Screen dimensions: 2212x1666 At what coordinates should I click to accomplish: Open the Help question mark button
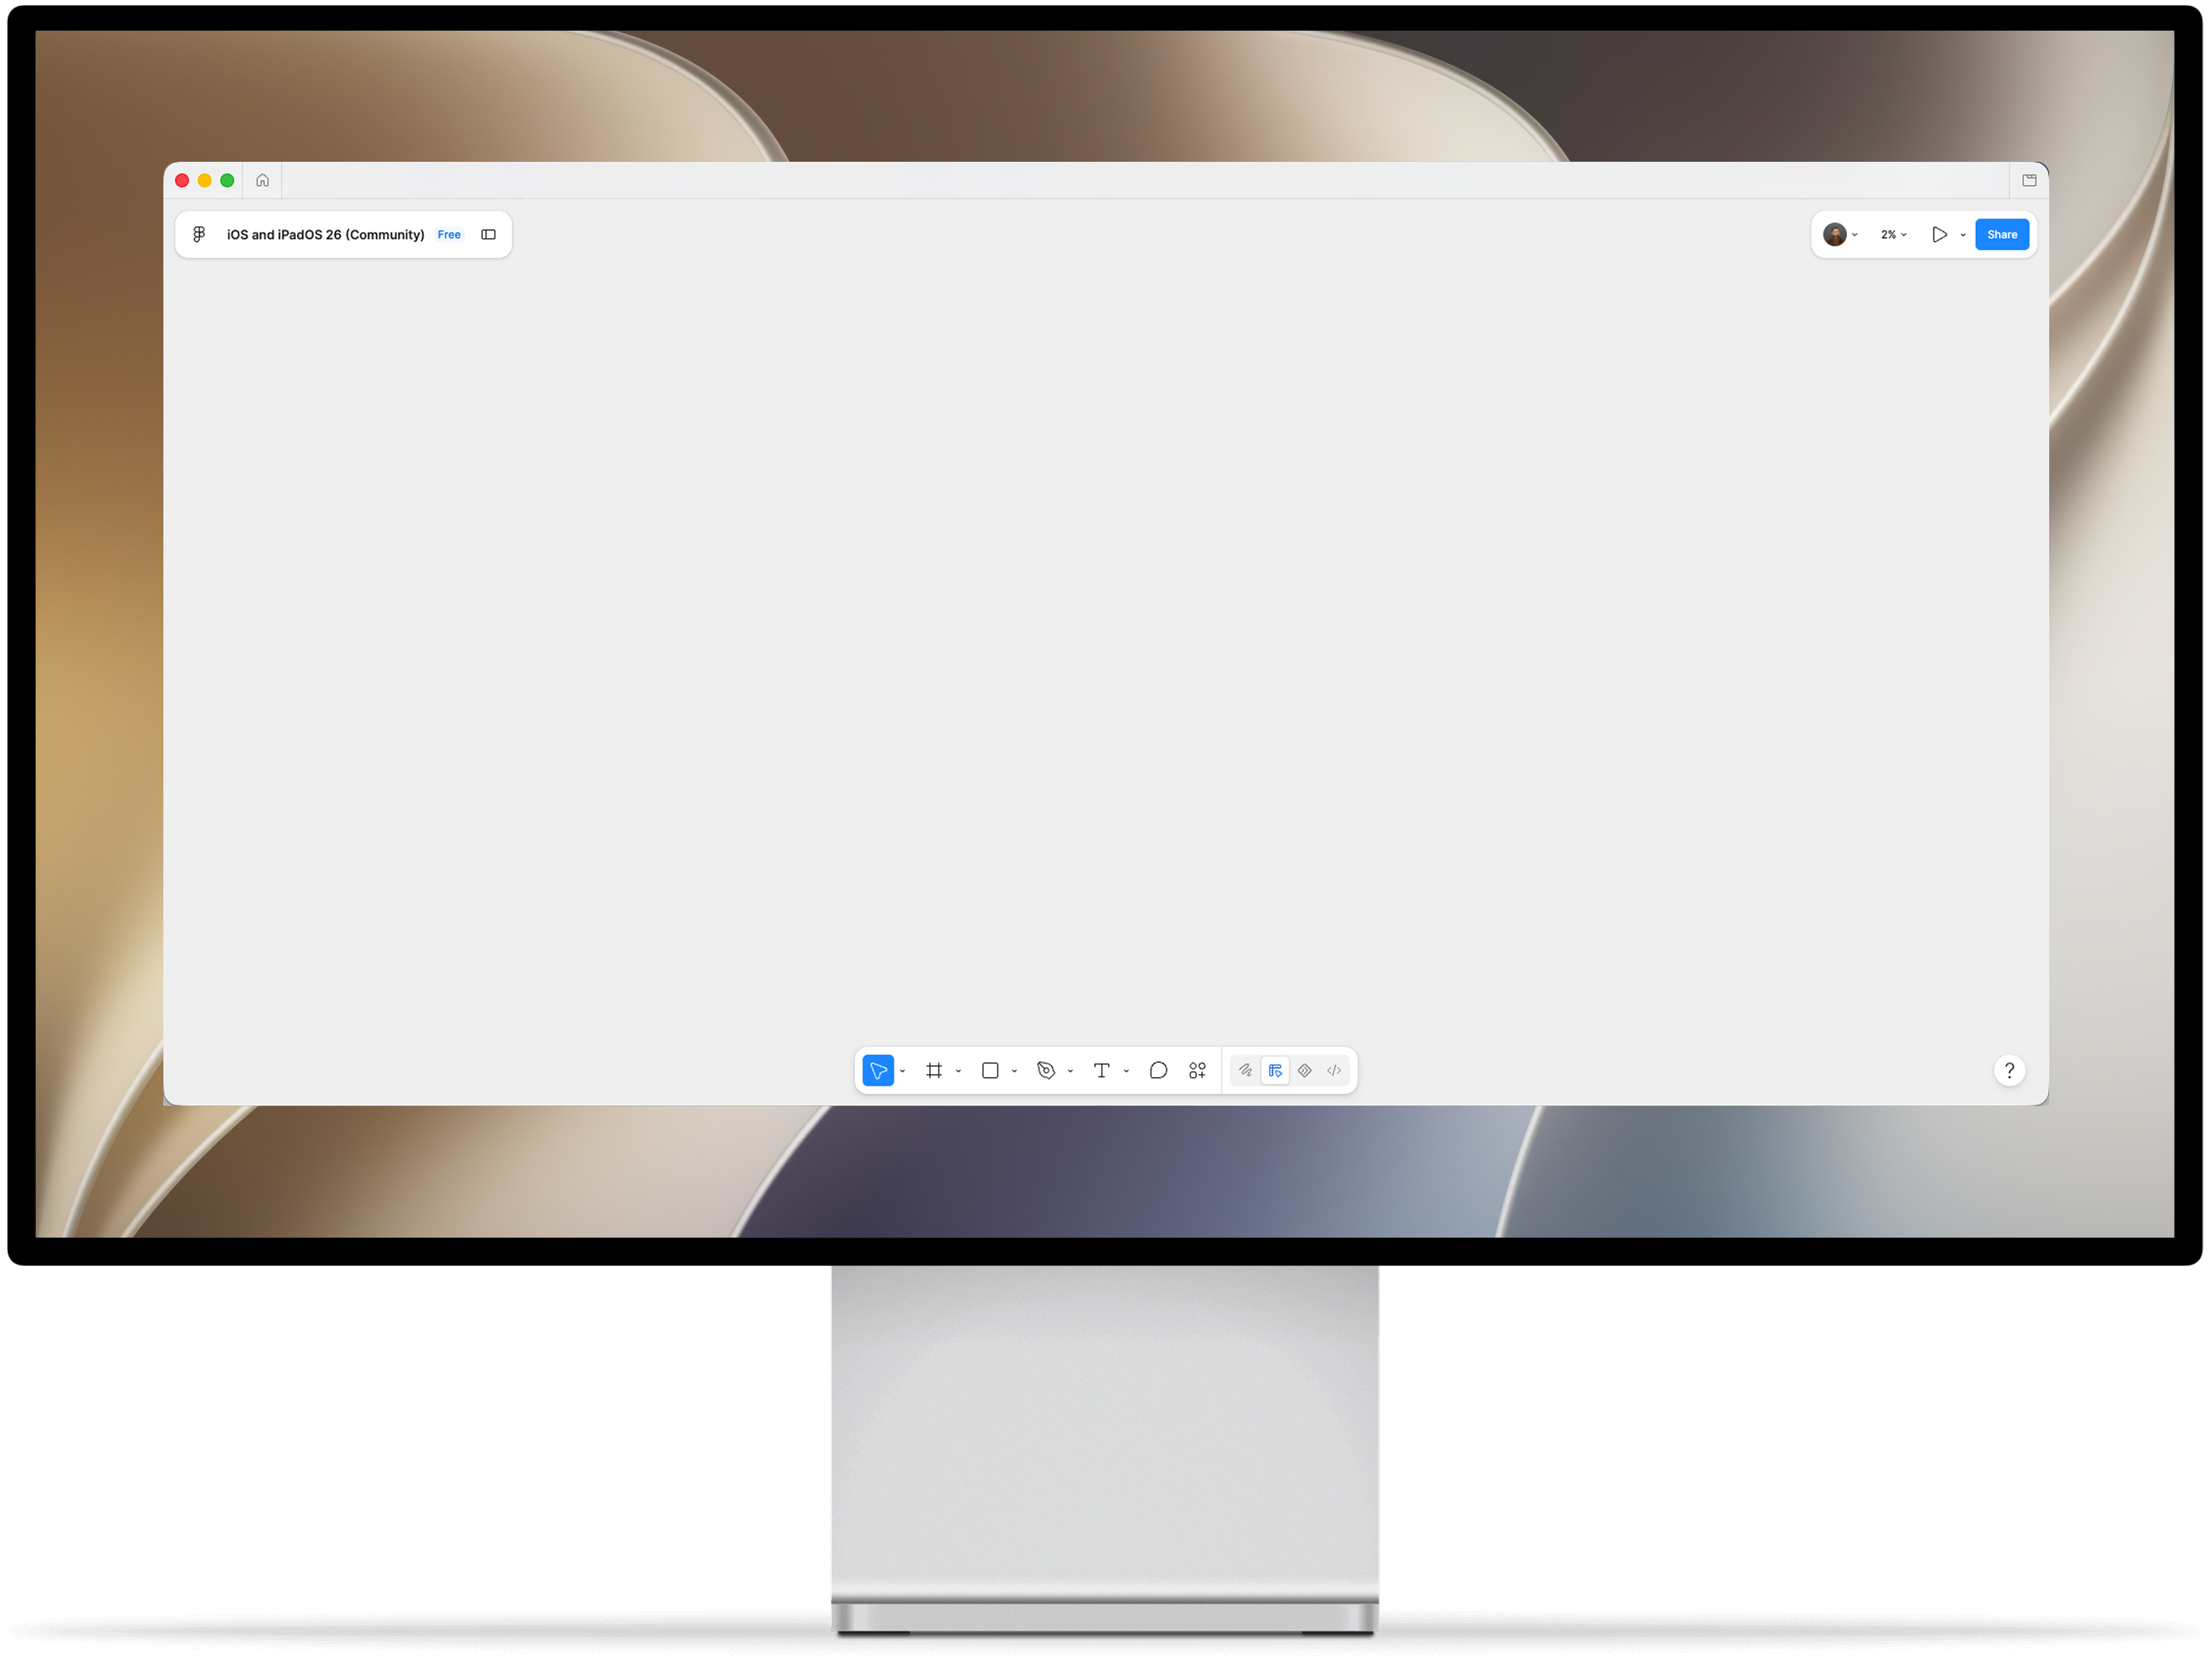tap(2010, 1071)
